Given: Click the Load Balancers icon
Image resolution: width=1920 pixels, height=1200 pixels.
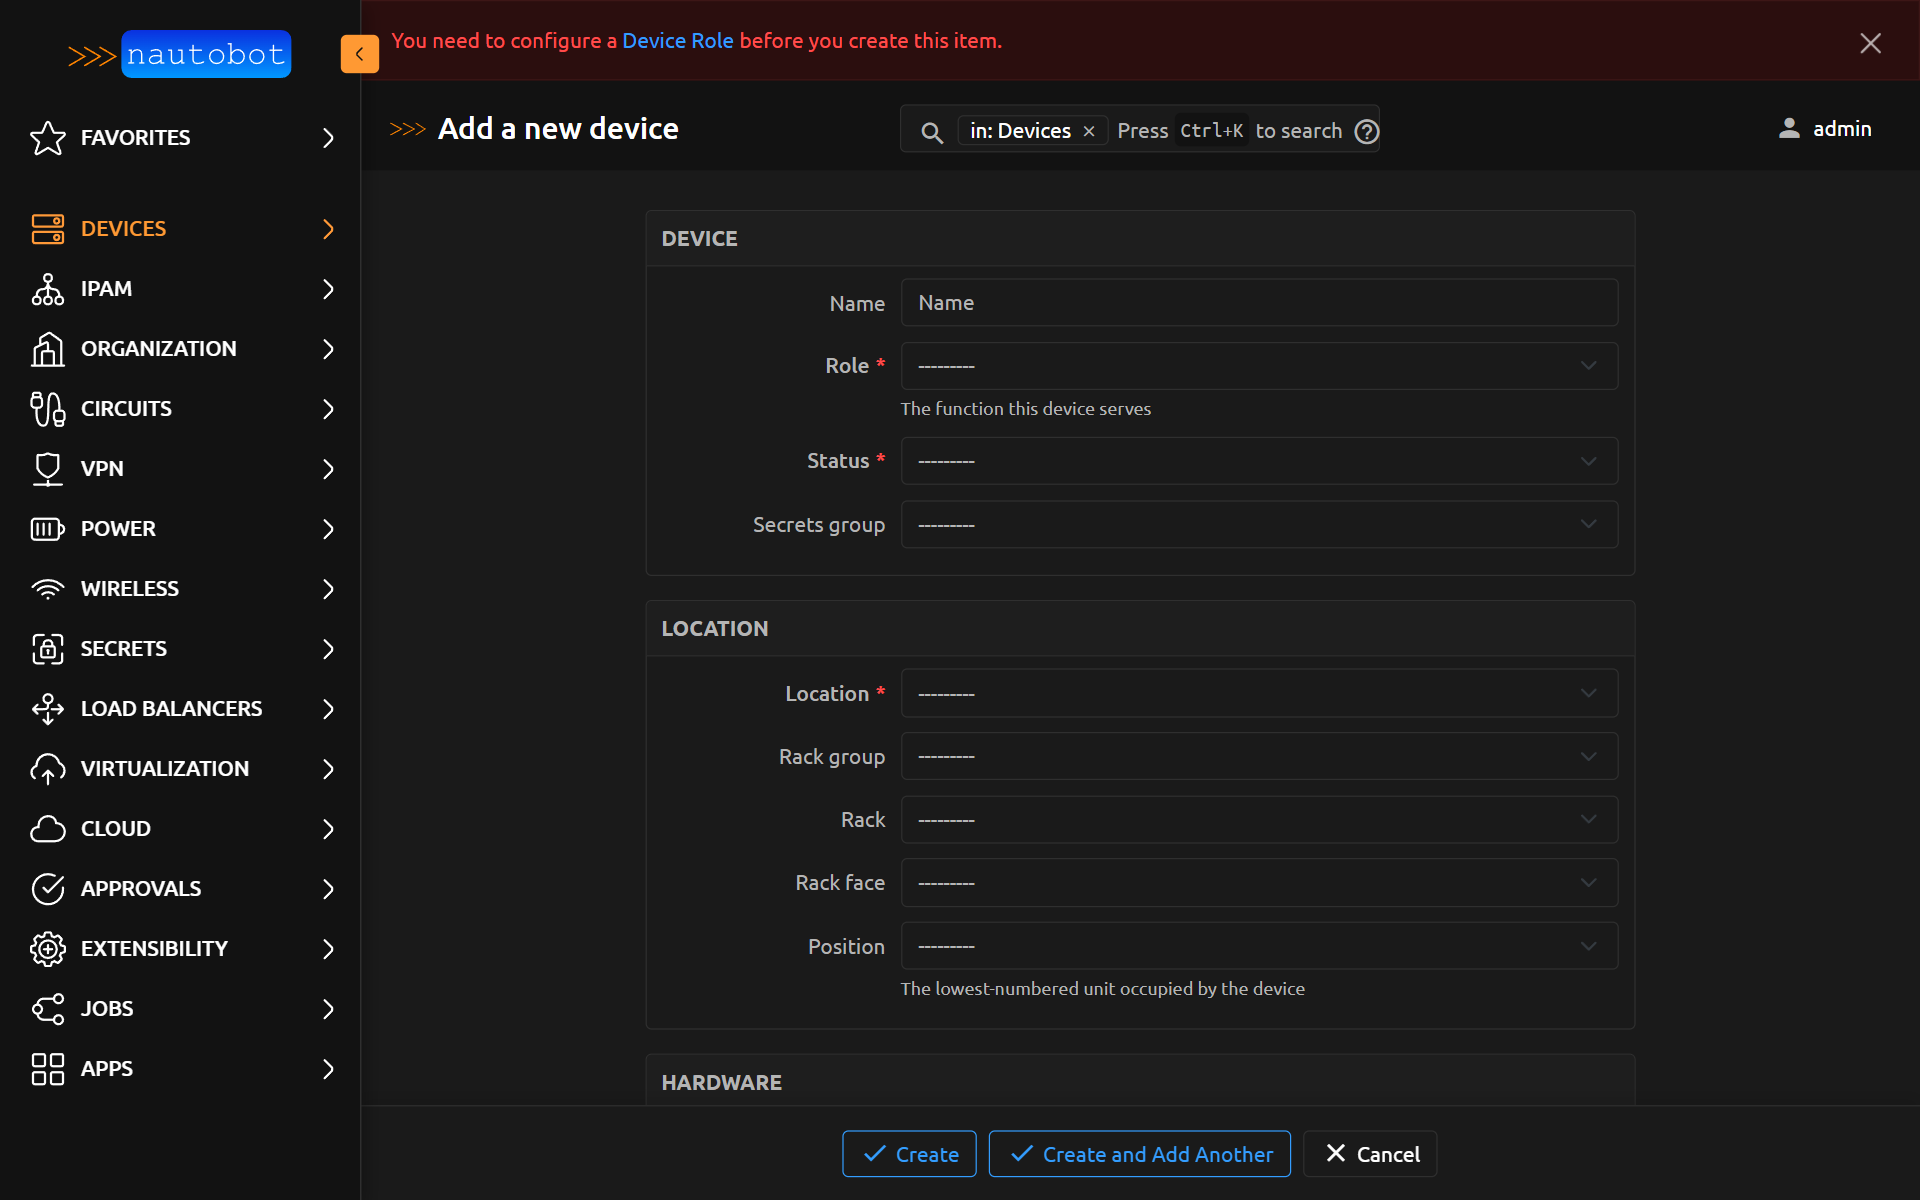Looking at the screenshot, I should (x=47, y=709).
